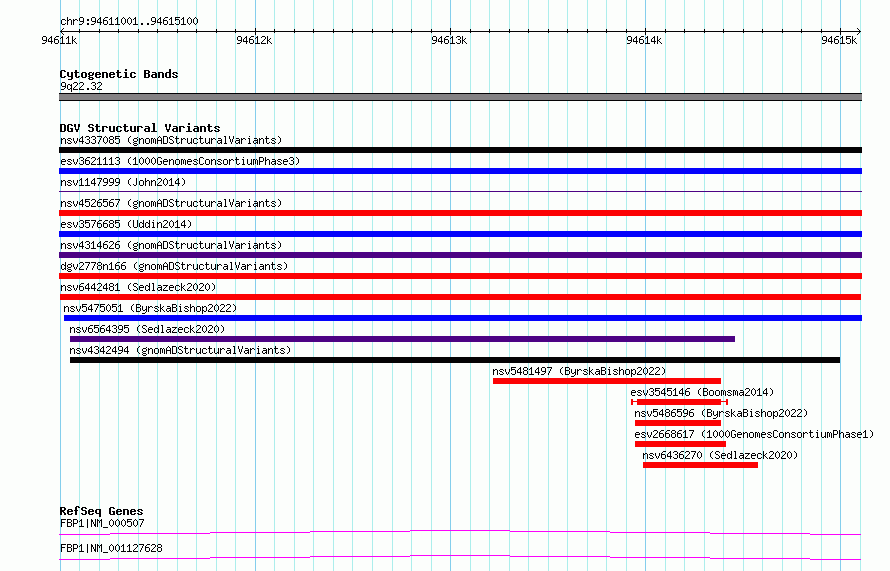This screenshot has width=890, height=571.
Task: Click the nsv5475051 ByrskaBishop2022 blue bar
Action: click(463, 318)
